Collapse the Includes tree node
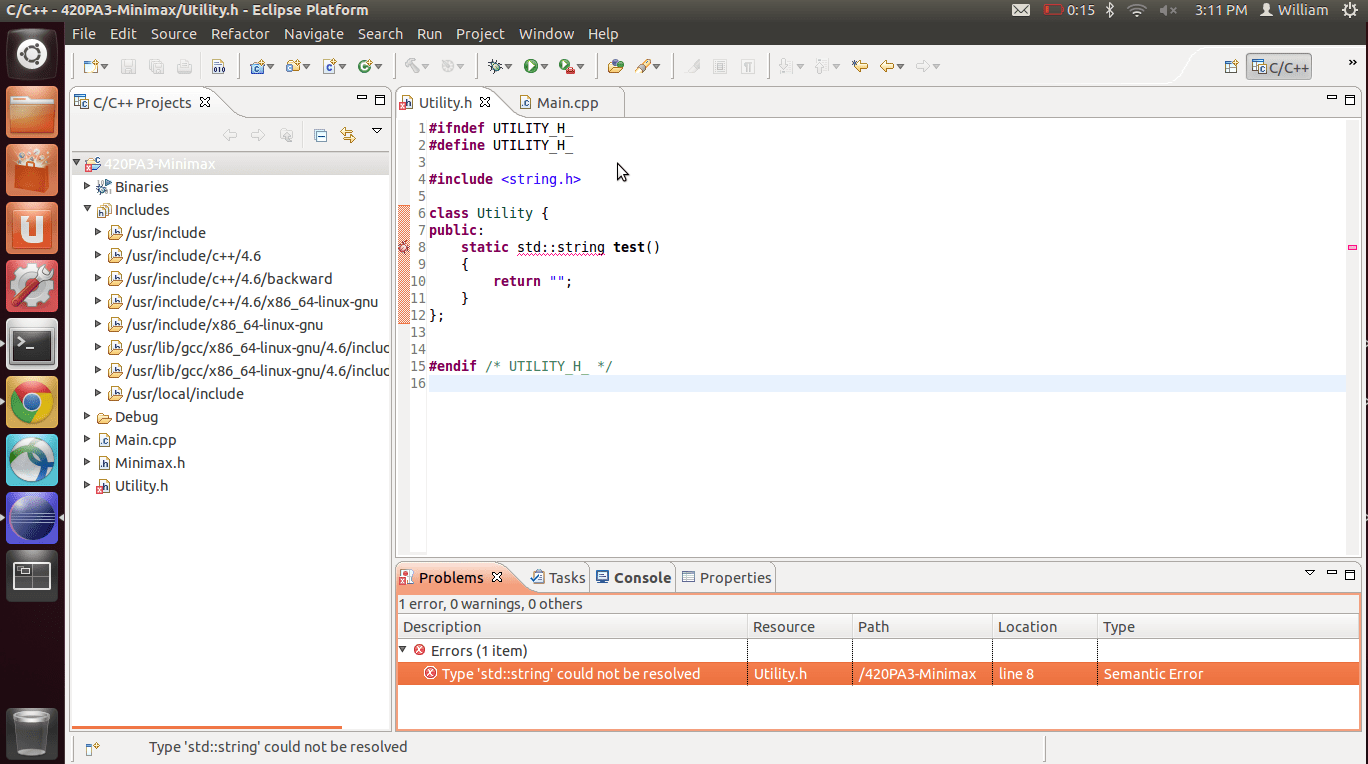The height and width of the screenshot is (764, 1368). (88, 209)
